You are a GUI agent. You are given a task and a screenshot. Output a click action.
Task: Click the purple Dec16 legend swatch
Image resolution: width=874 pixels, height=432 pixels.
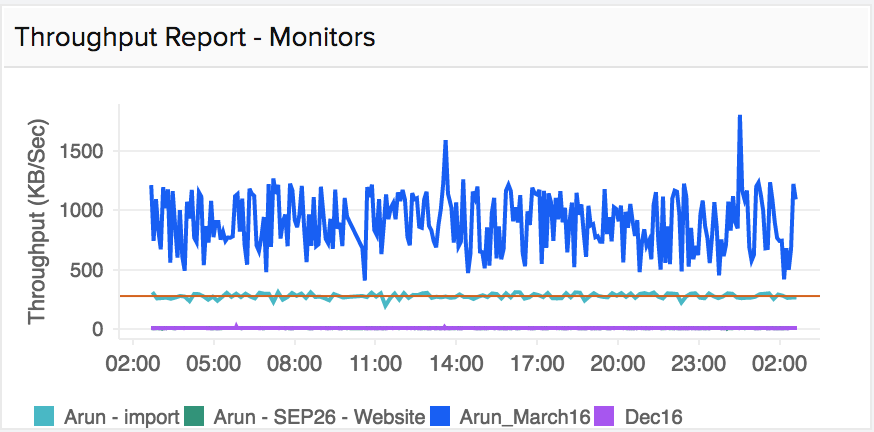pos(603,415)
